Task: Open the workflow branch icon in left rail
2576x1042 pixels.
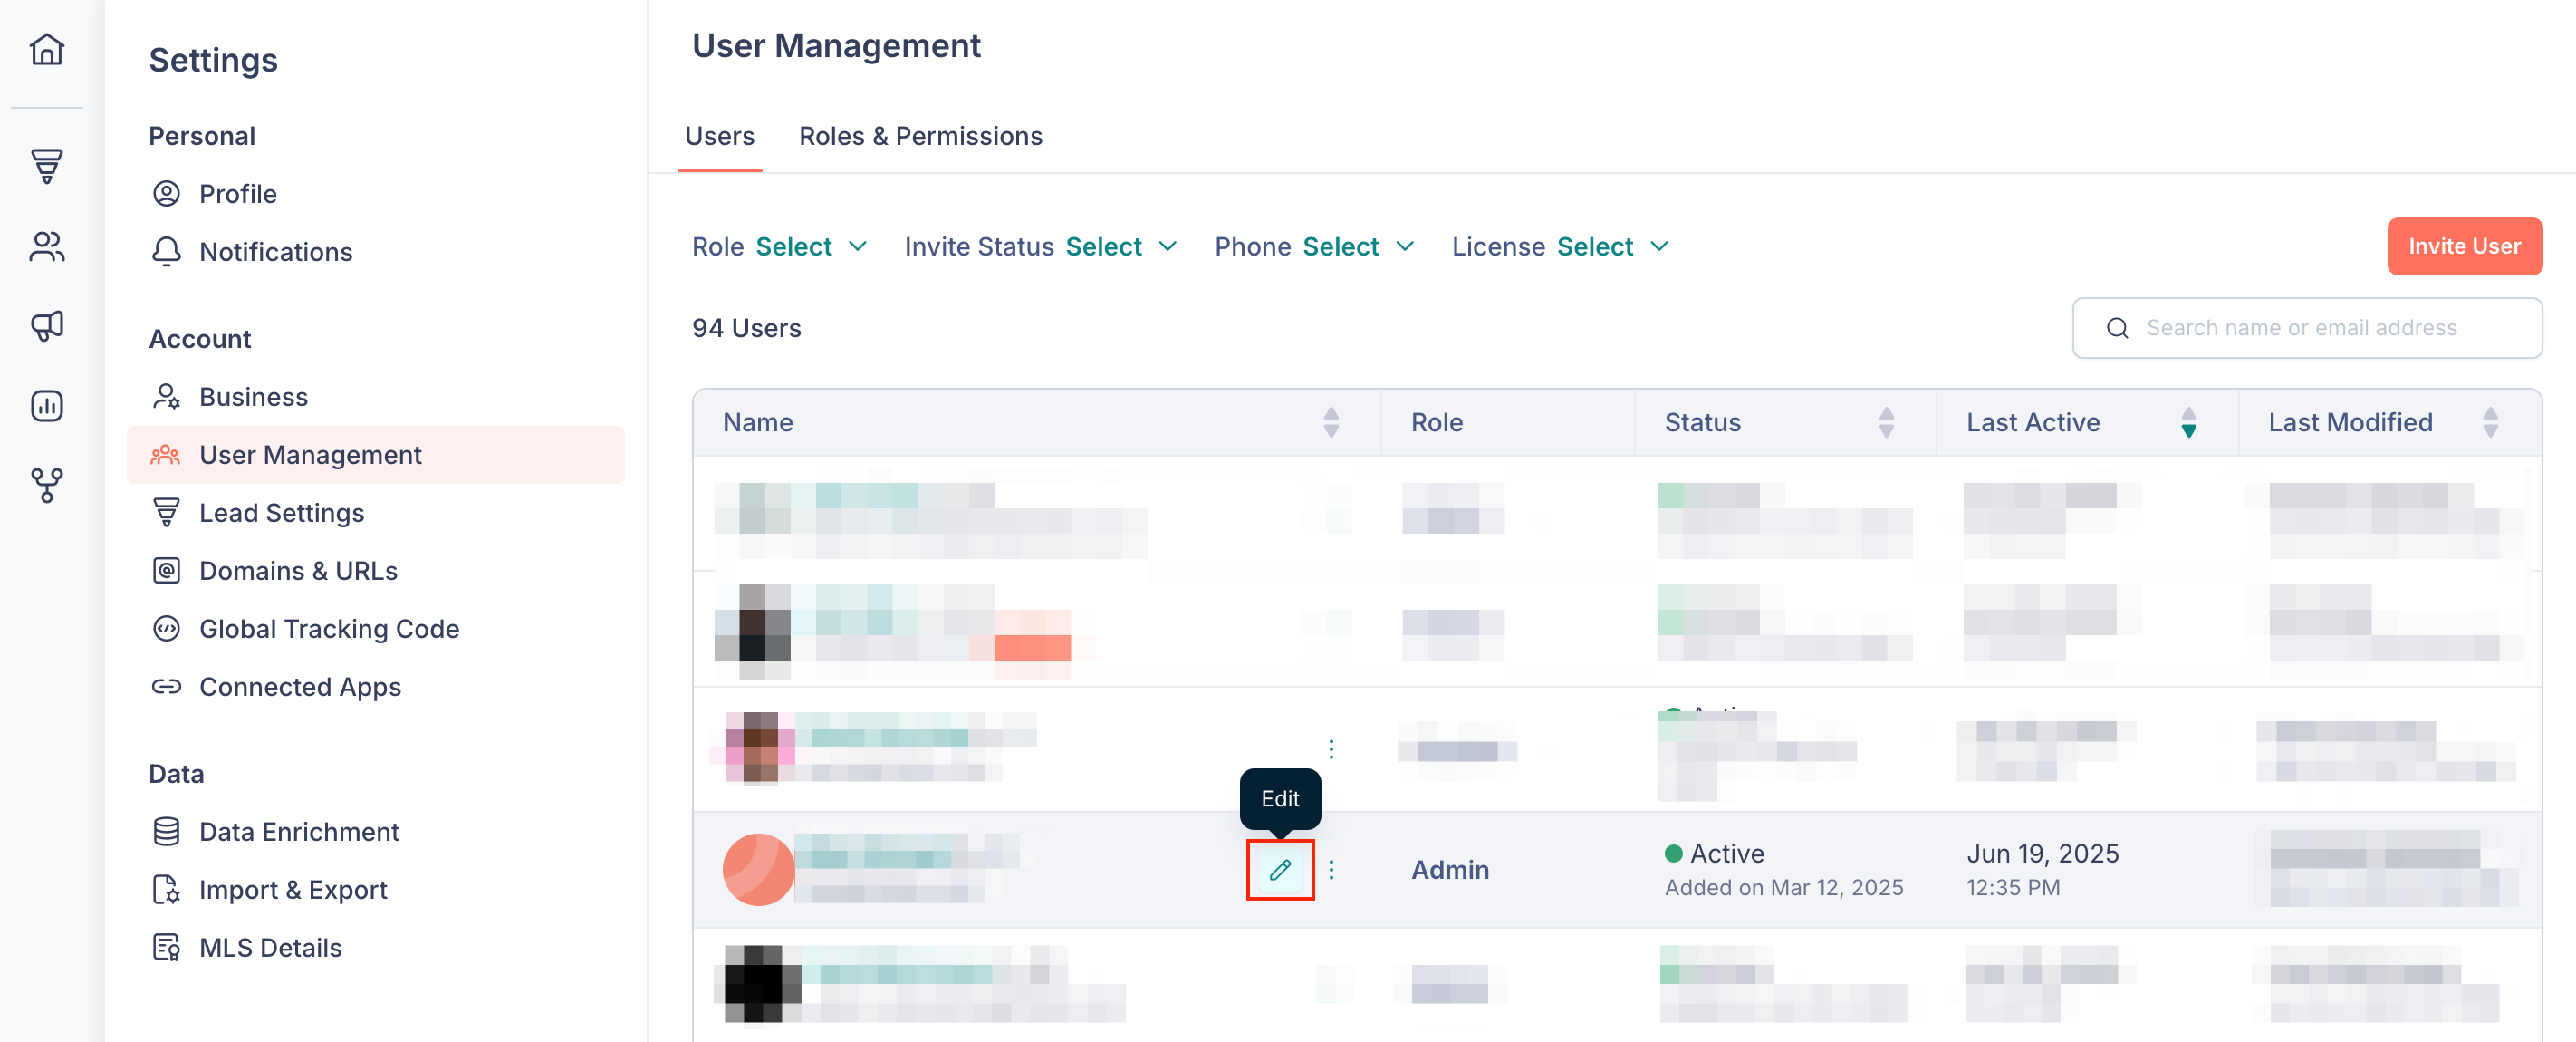Action: tap(47, 486)
